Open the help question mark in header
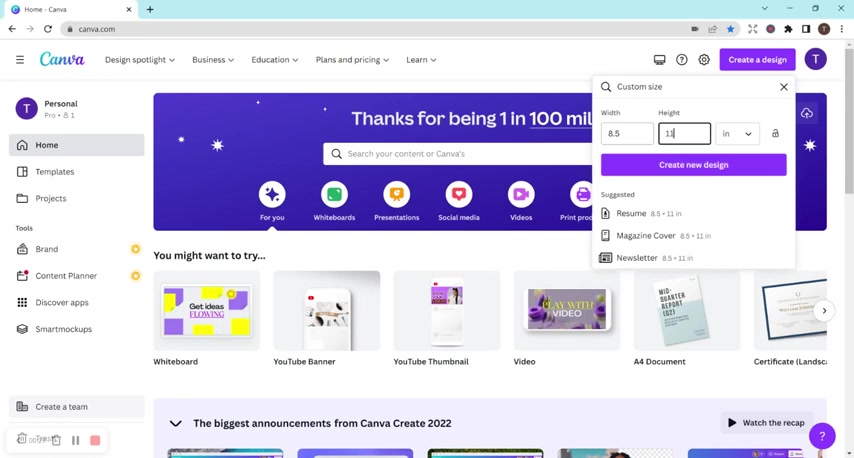 (681, 60)
